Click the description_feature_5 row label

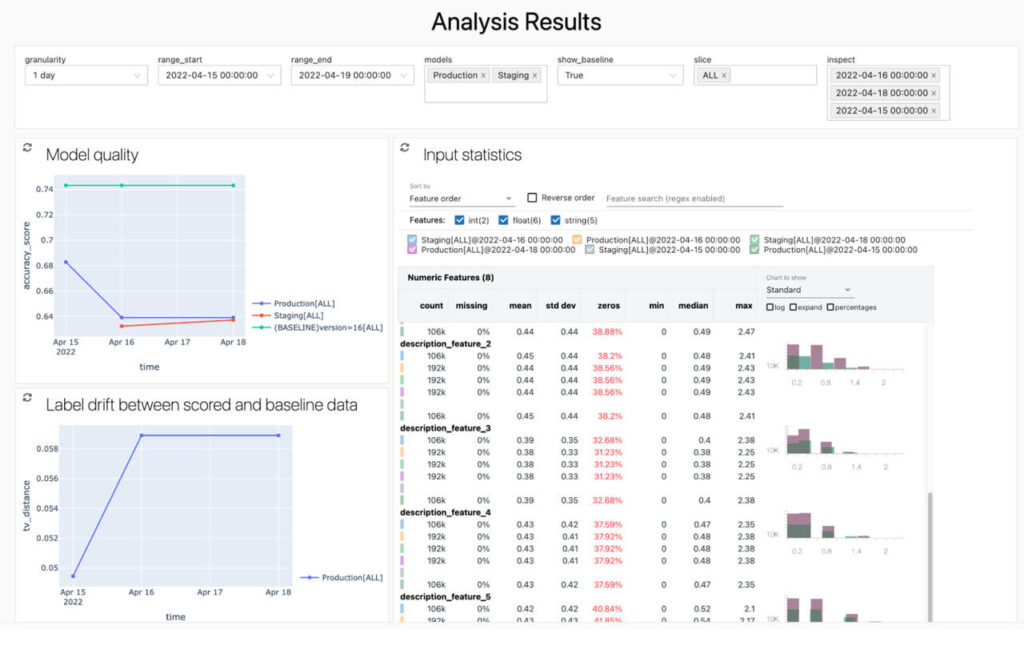click(445, 596)
